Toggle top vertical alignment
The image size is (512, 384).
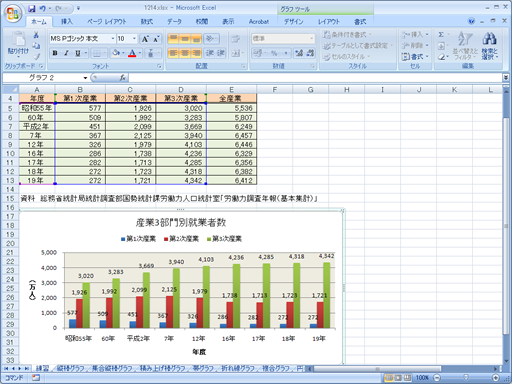click(x=173, y=39)
